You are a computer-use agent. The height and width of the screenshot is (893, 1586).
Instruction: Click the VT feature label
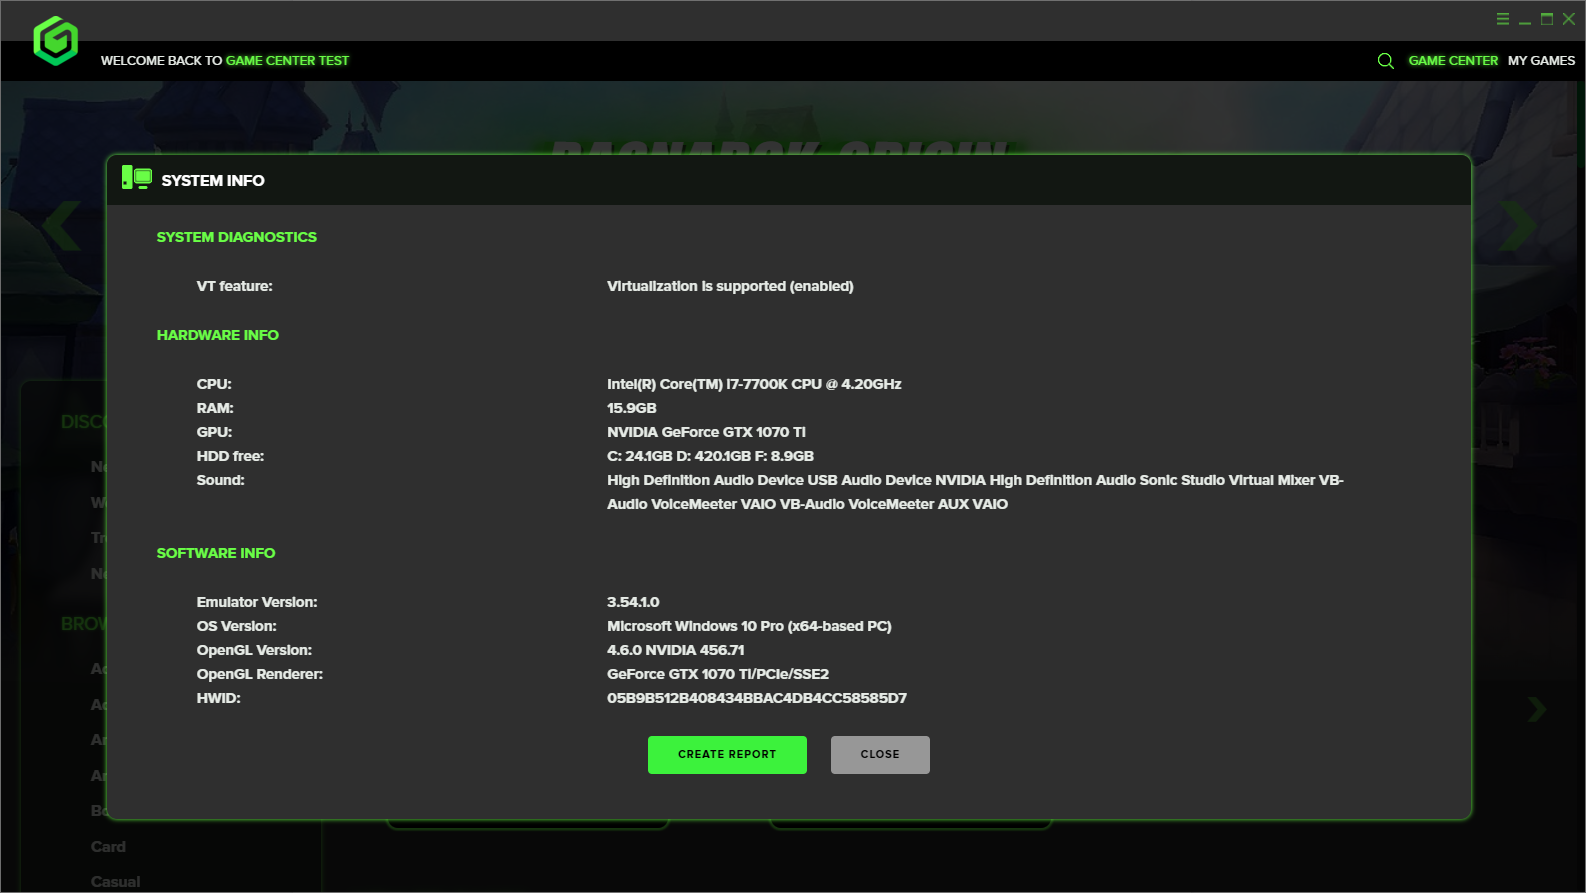[234, 286]
